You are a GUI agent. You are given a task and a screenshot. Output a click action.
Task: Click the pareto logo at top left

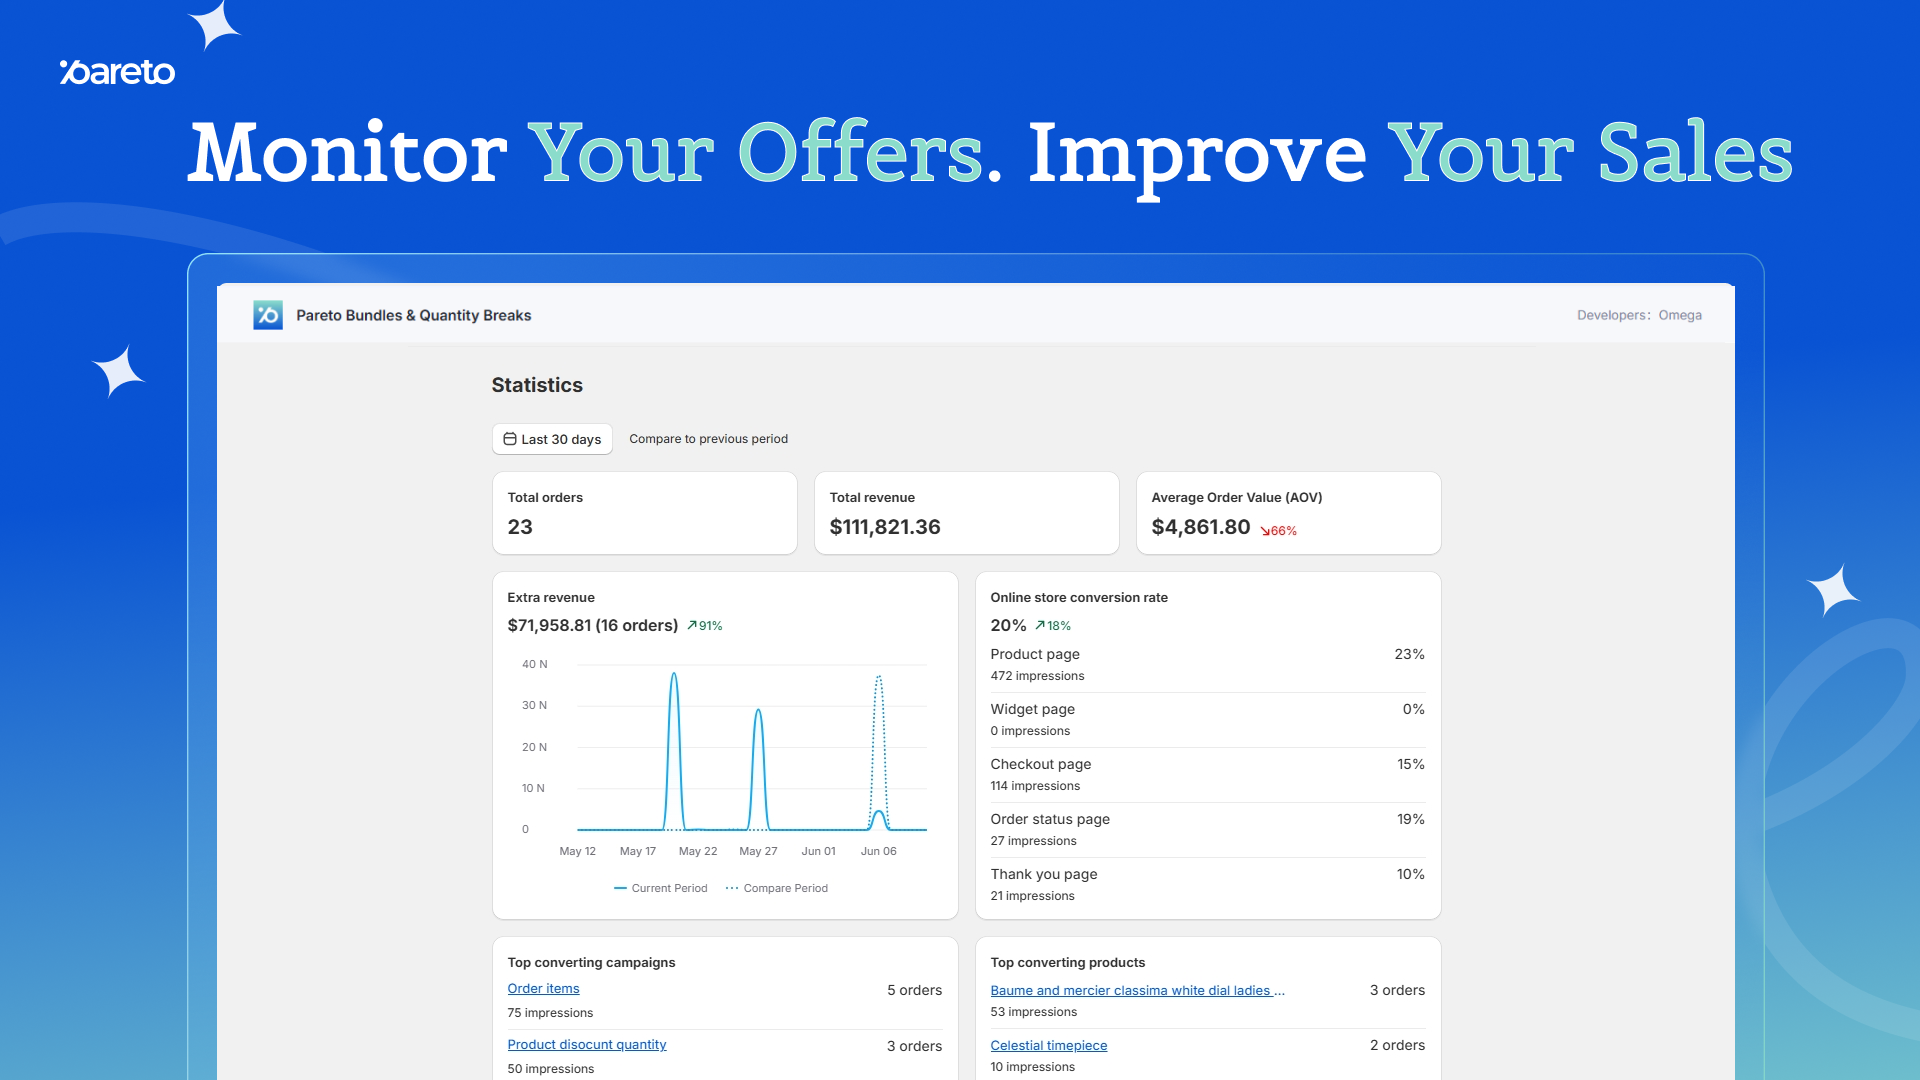point(117,72)
